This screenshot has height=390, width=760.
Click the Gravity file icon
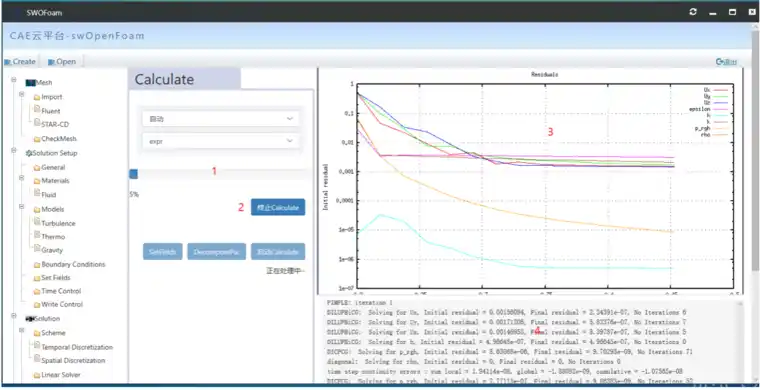coord(37,249)
